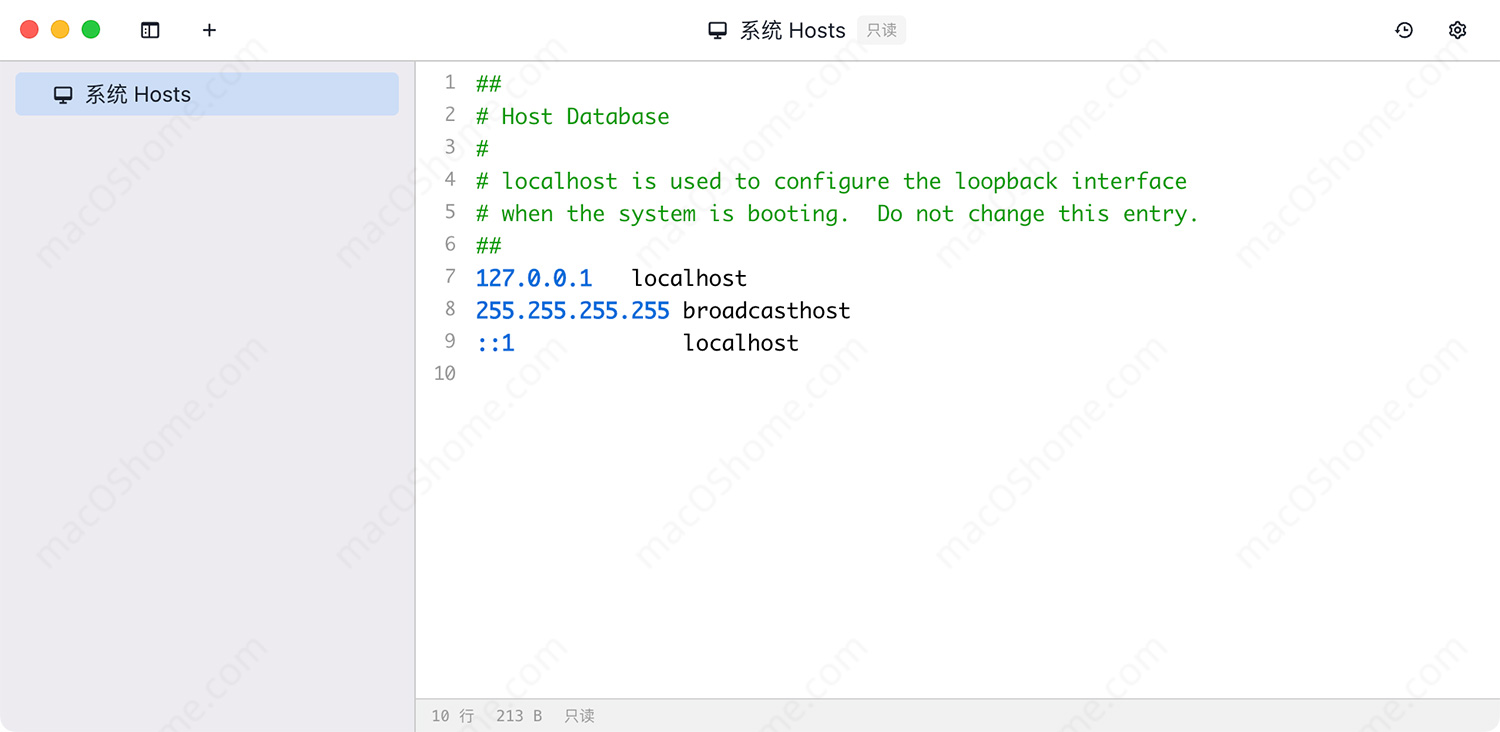Image resolution: width=1500 pixels, height=732 pixels.
Task: Click the plus icon to add hosts
Action: point(209,30)
